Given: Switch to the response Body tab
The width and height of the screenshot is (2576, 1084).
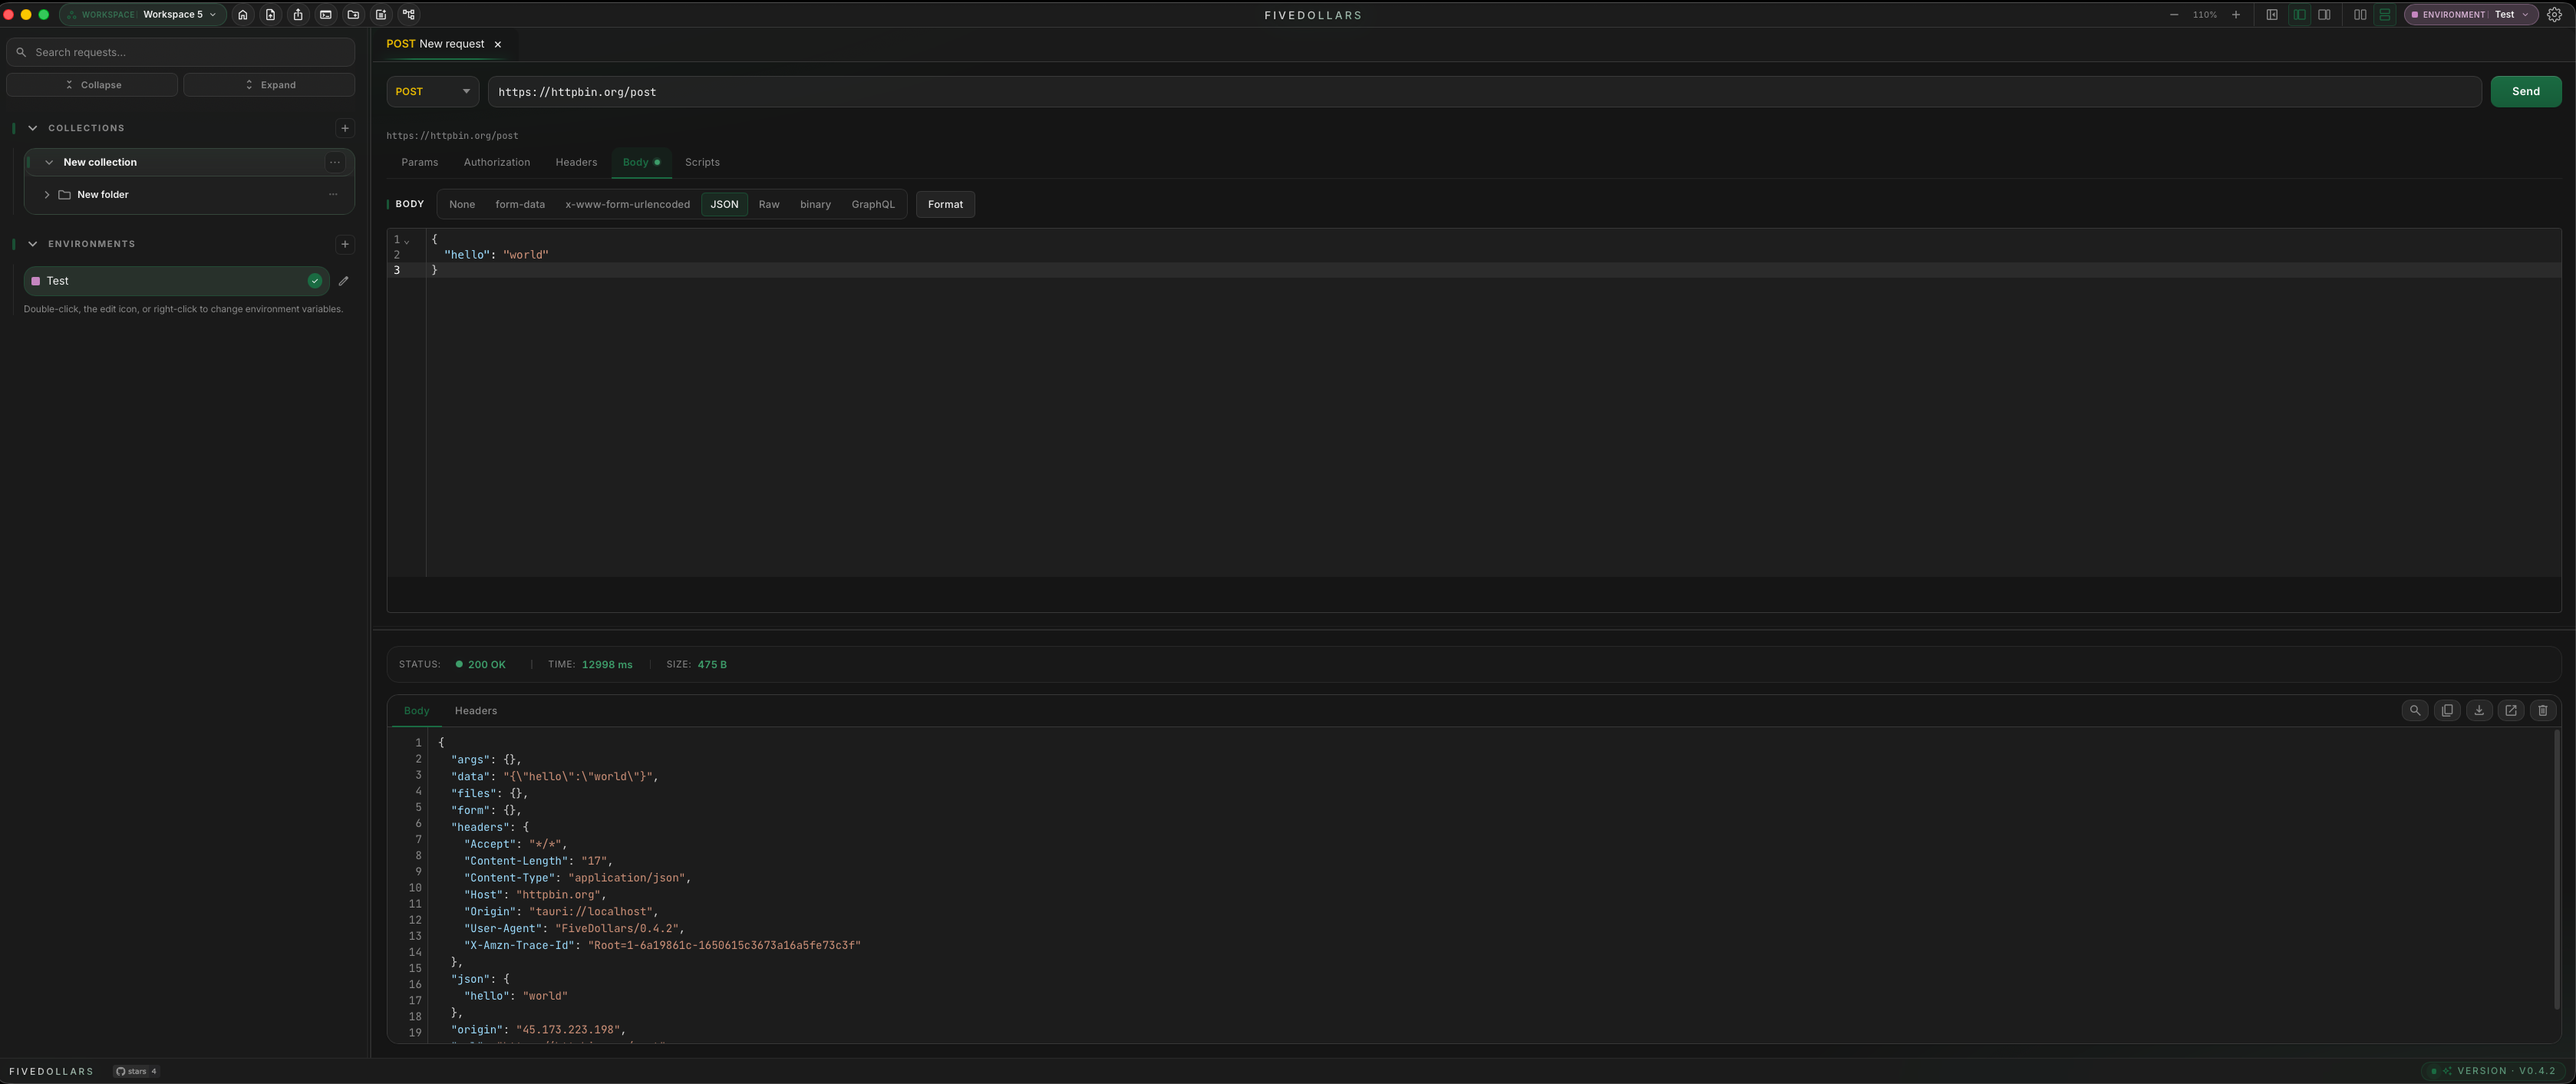Looking at the screenshot, I should [x=416, y=711].
